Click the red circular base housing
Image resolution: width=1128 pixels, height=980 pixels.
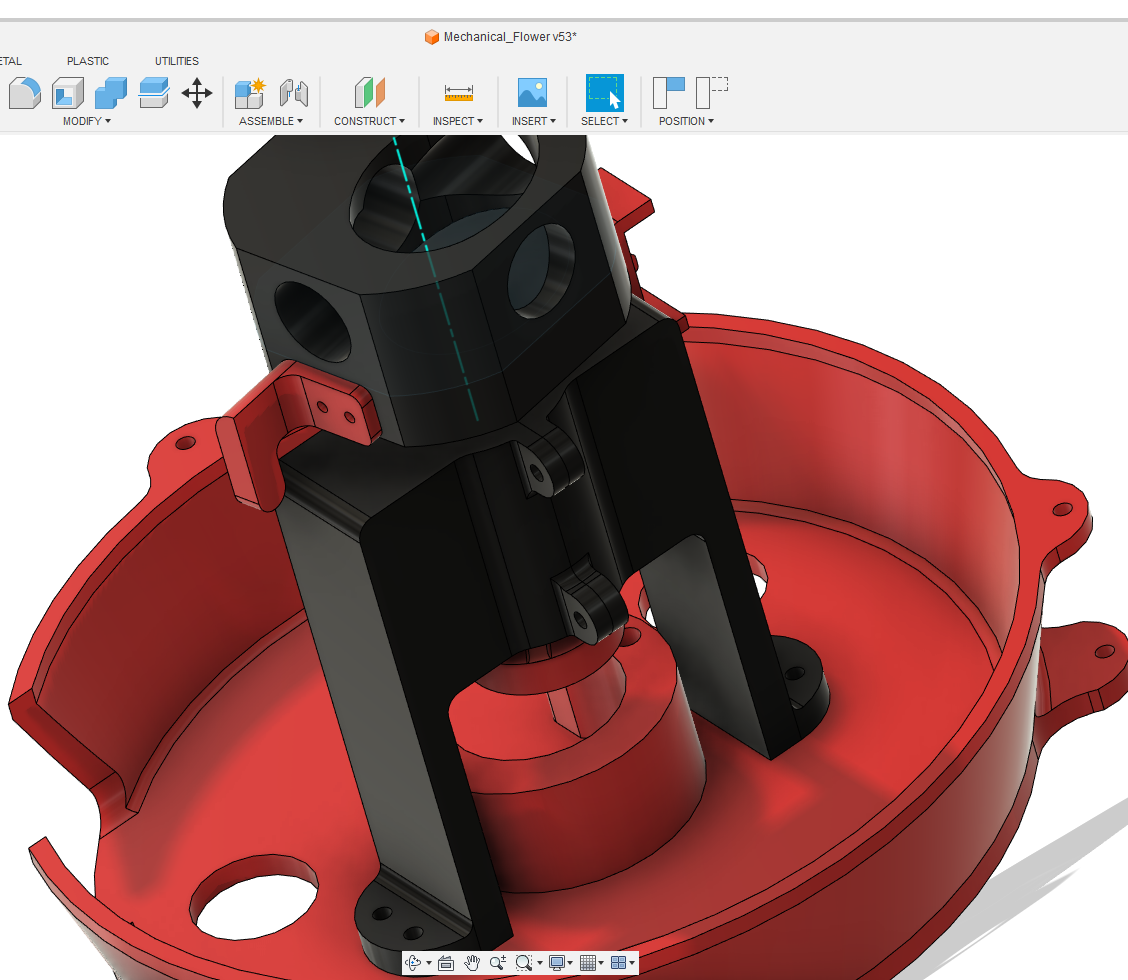[x=863, y=648]
